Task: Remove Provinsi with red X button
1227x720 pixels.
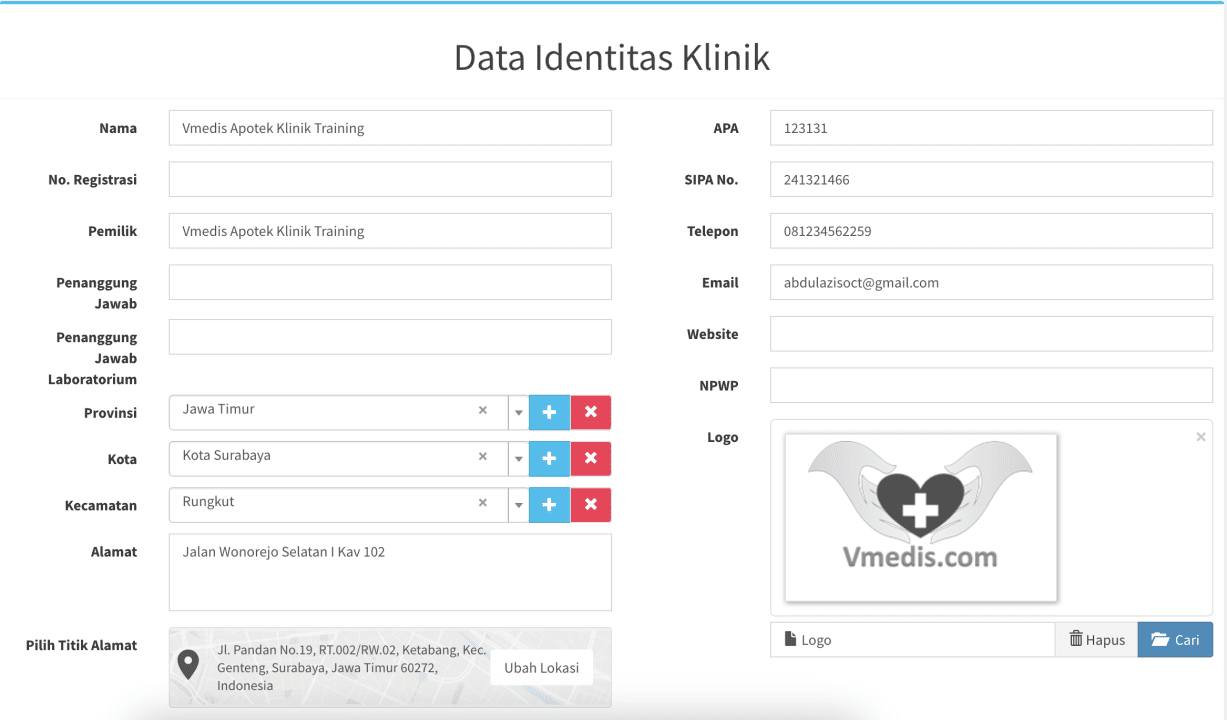Action: coord(591,412)
